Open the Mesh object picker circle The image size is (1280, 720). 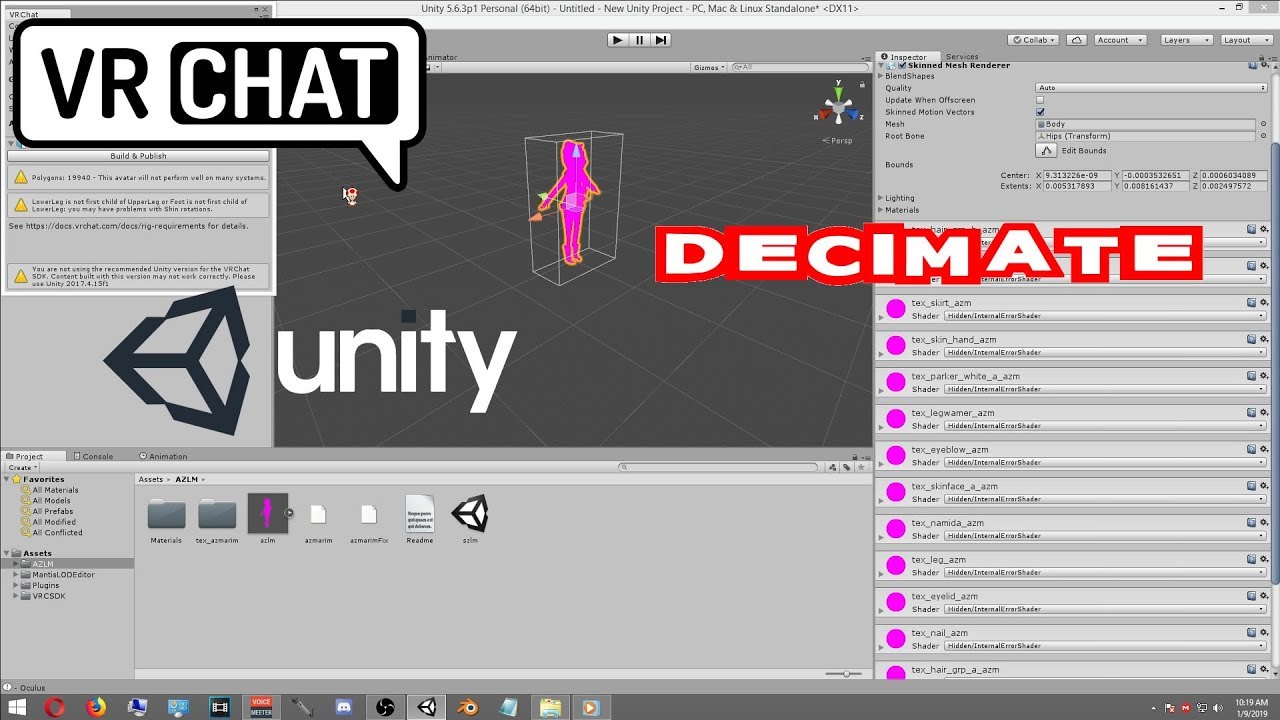[1263, 124]
